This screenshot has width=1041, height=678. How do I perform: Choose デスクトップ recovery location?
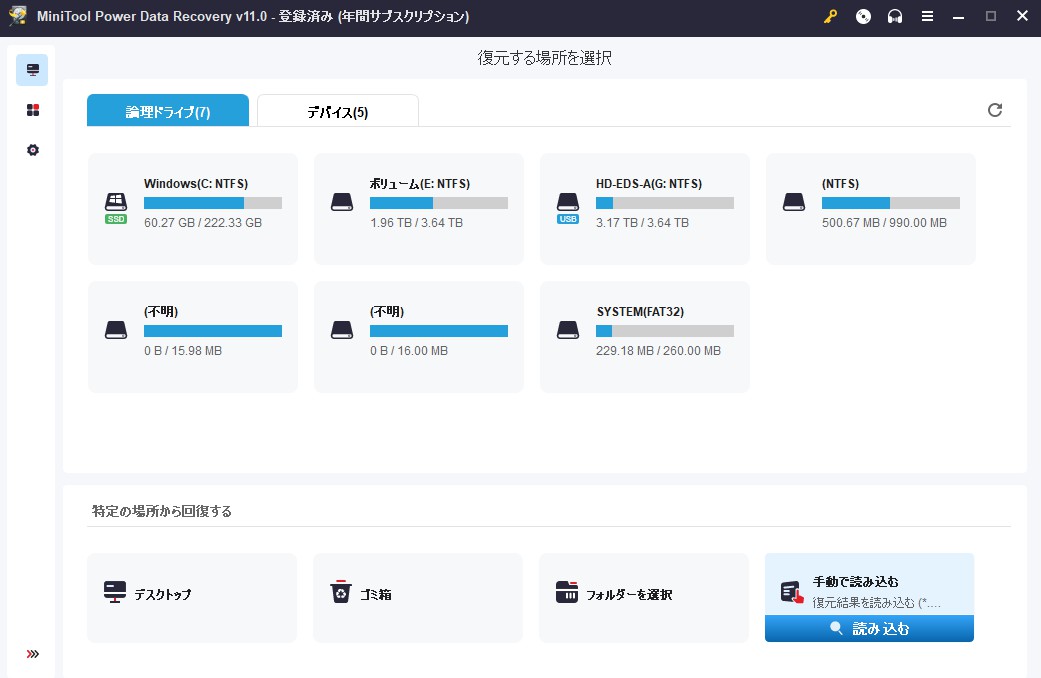click(x=192, y=597)
